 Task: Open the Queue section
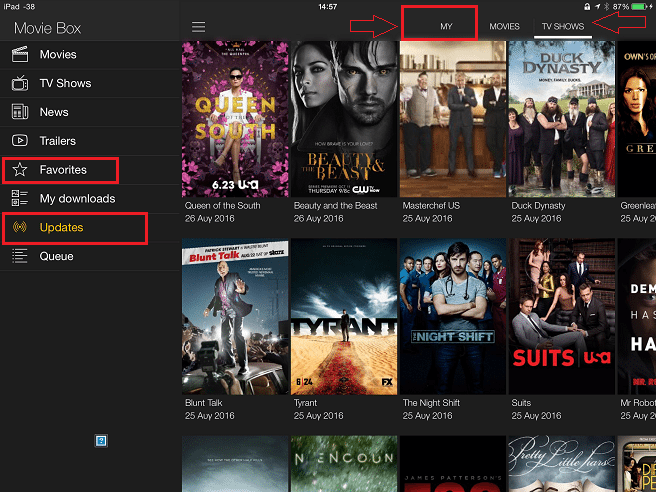pyautogui.click(x=90, y=256)
